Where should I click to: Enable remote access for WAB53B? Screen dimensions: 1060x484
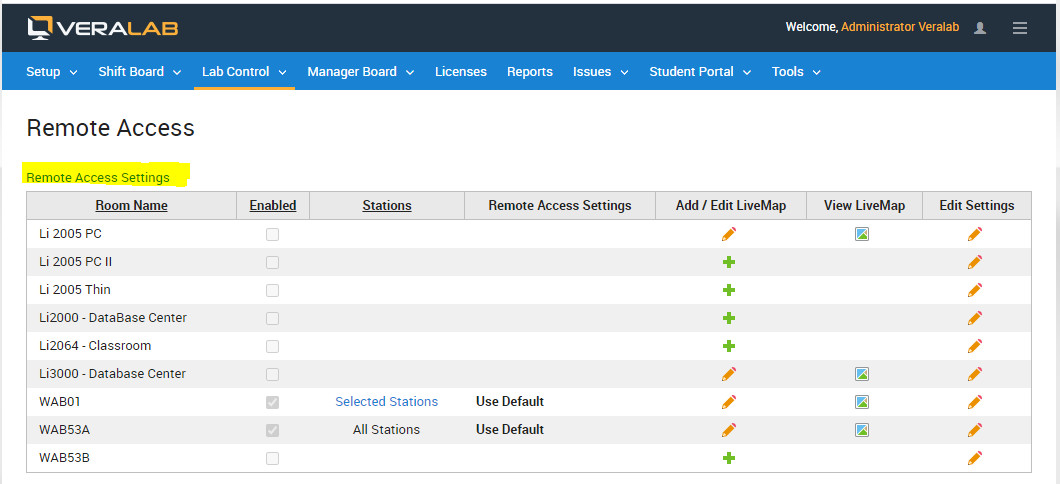[272, 458]
